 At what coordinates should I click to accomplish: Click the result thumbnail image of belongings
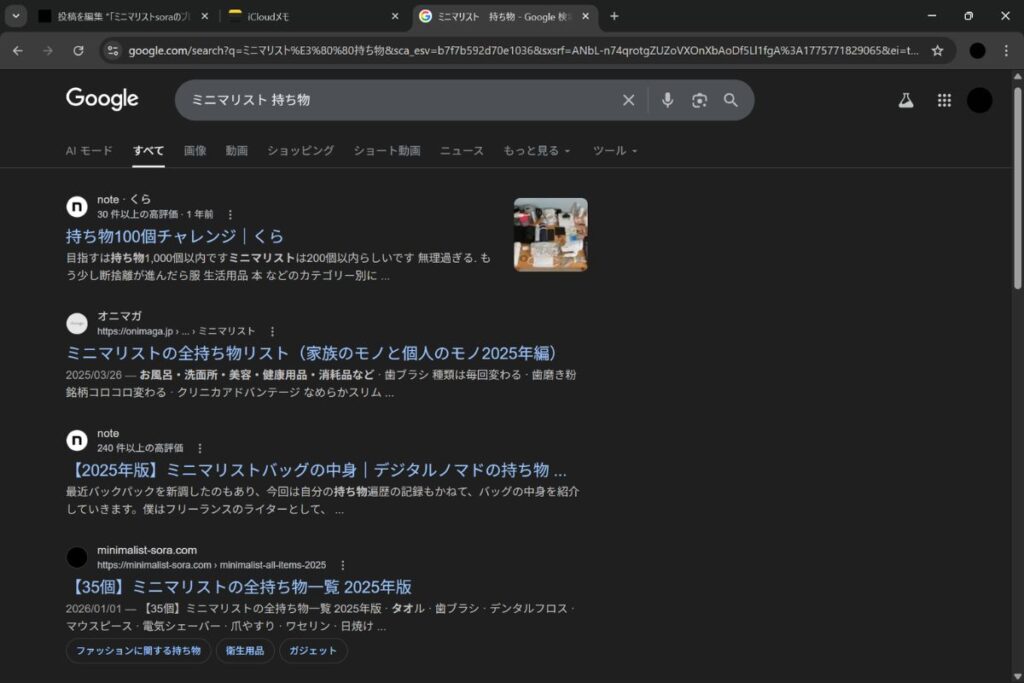550,234
